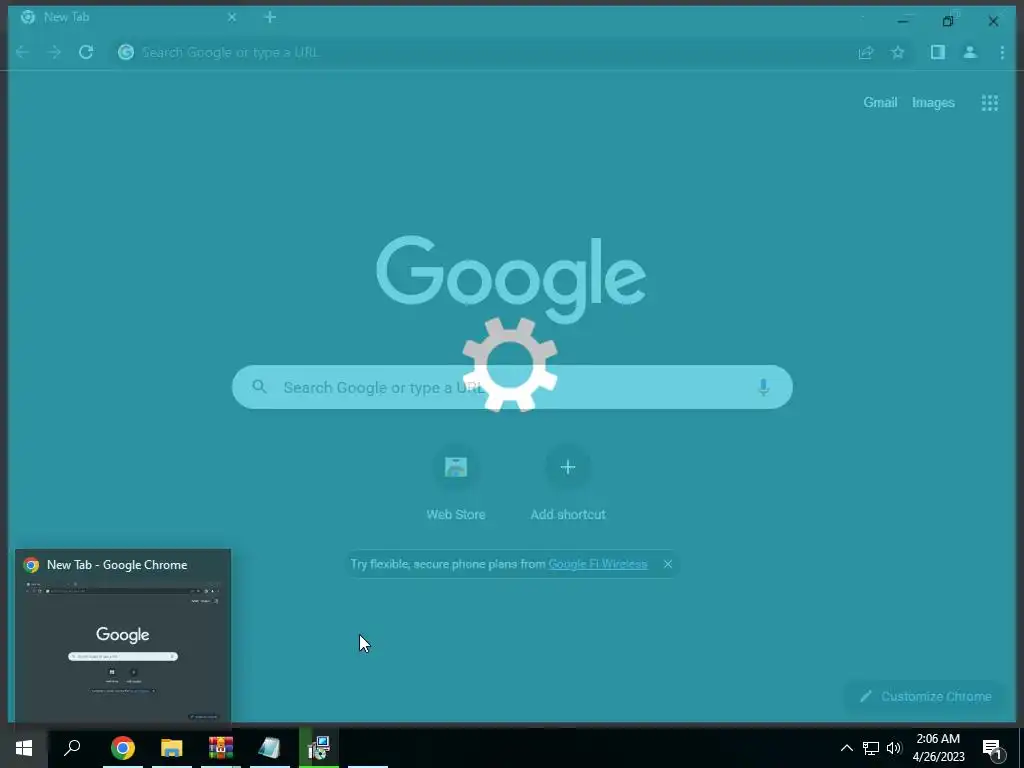Open the Web Store shortcut

[456, 484]
